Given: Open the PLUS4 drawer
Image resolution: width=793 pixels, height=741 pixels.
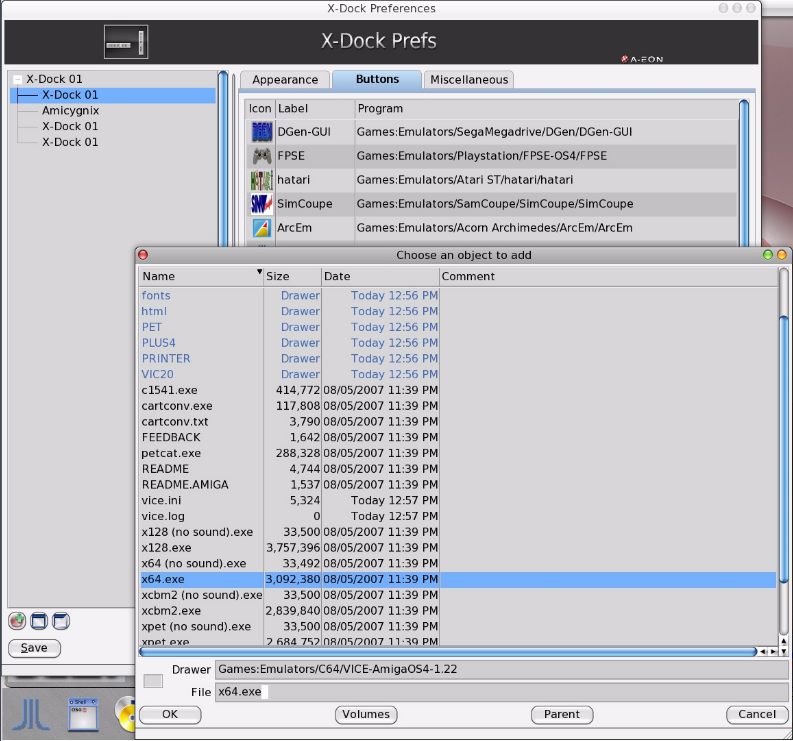Looking at the screenshot, I should pos(158,343).
